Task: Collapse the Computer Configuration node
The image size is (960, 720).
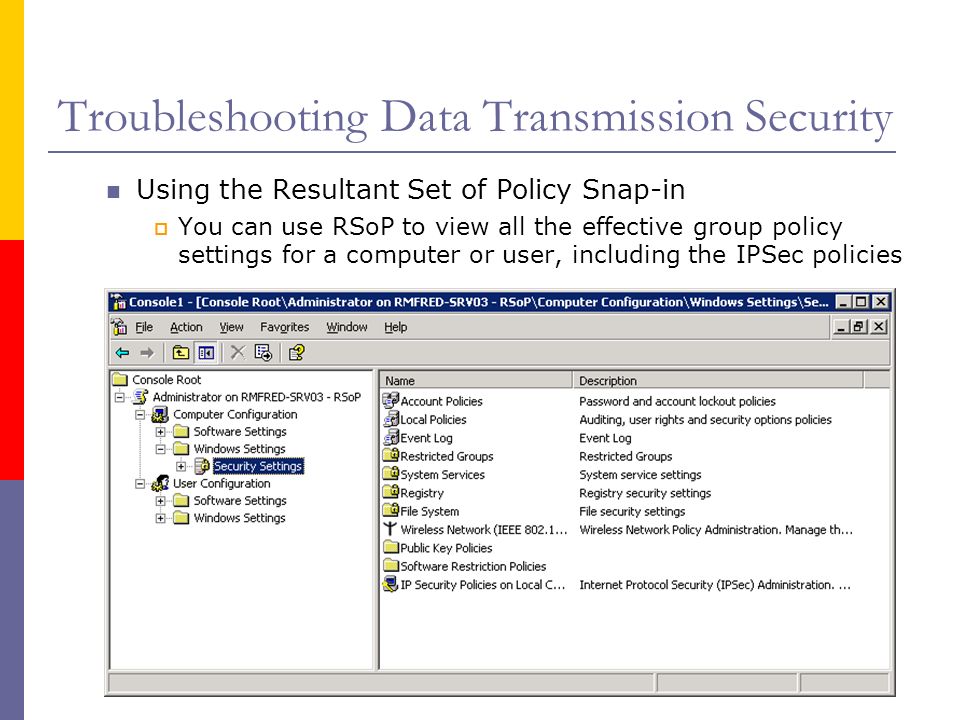Action: pyautogui.click(x=140, y=414)
